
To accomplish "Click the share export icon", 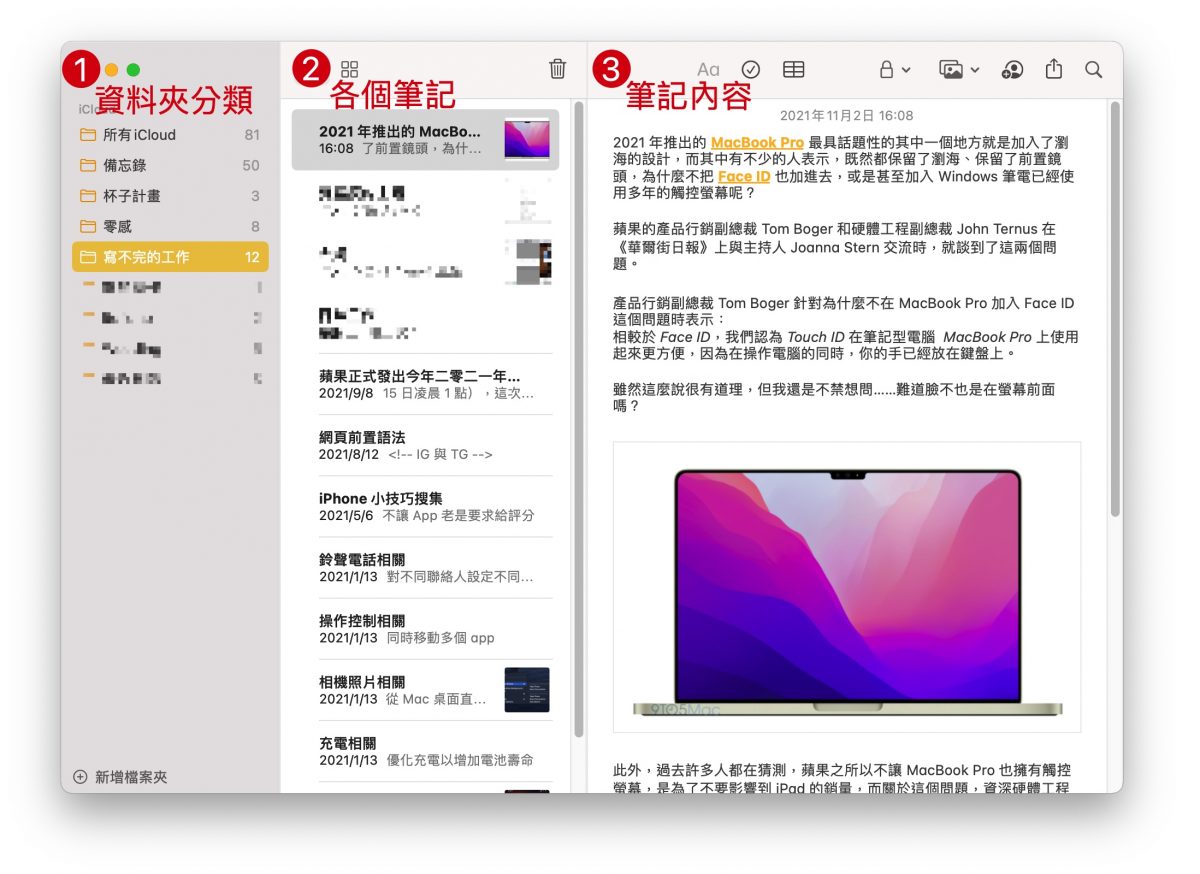I will click(x=1053, y=69).
